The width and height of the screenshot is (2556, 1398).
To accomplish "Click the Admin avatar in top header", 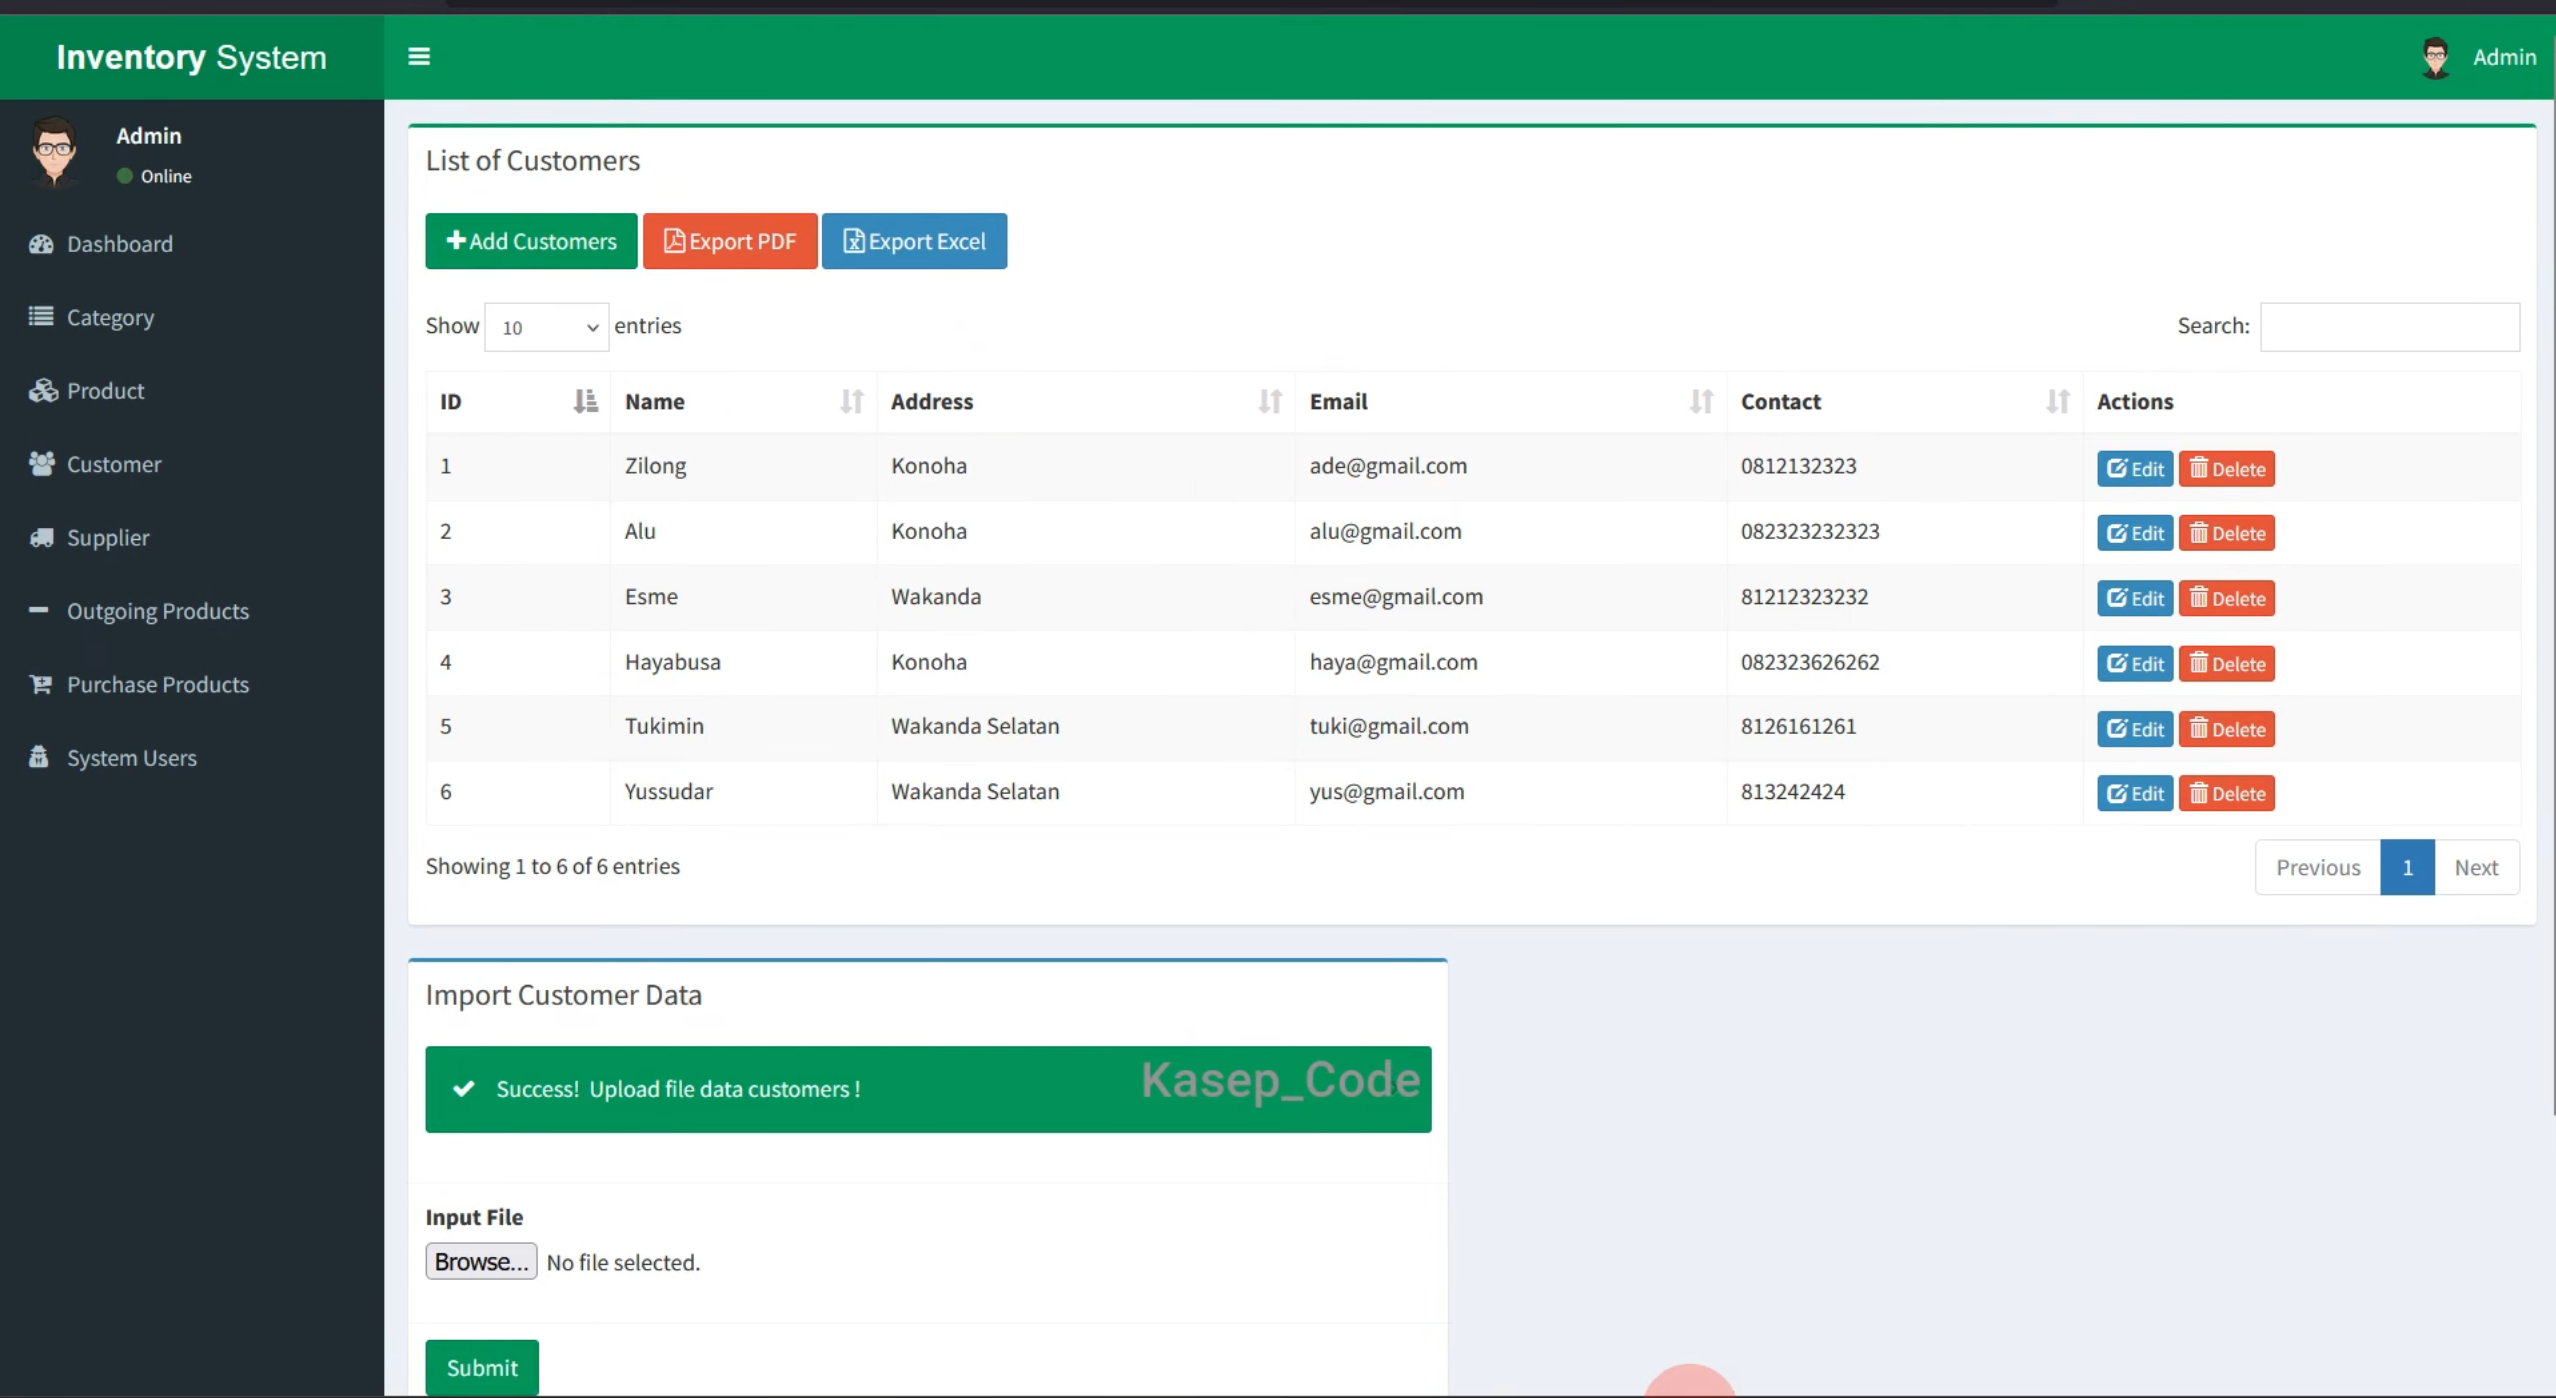I will [x=2435, y=58].
